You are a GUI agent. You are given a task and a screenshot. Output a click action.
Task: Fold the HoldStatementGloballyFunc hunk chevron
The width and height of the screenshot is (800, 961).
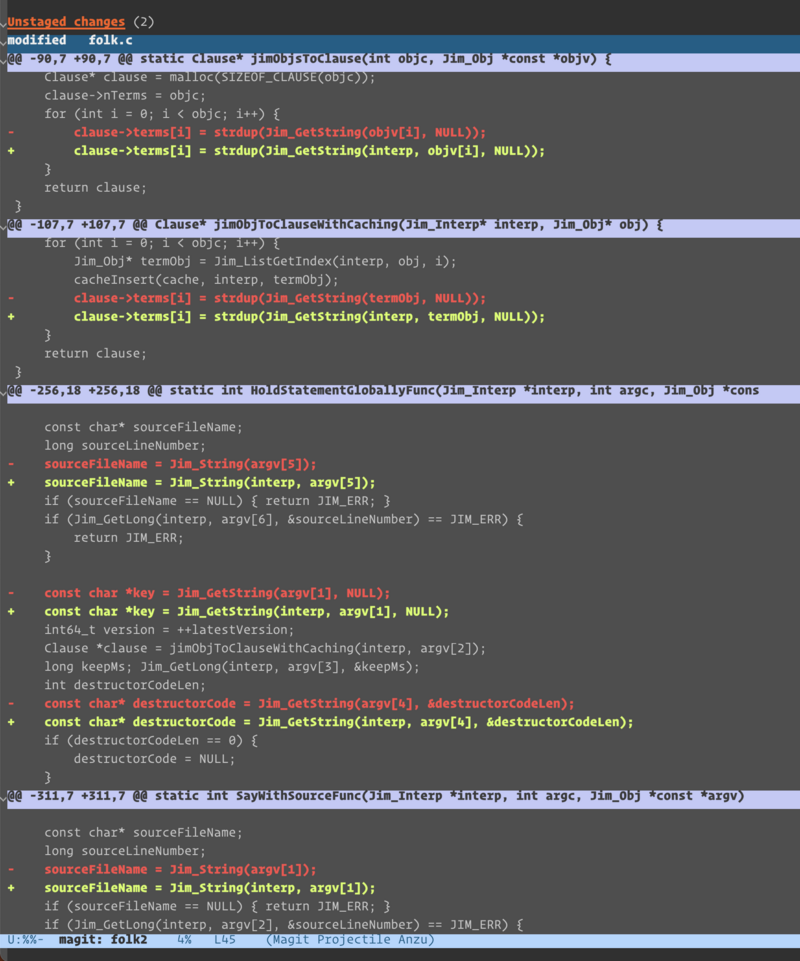click(4, 392)
